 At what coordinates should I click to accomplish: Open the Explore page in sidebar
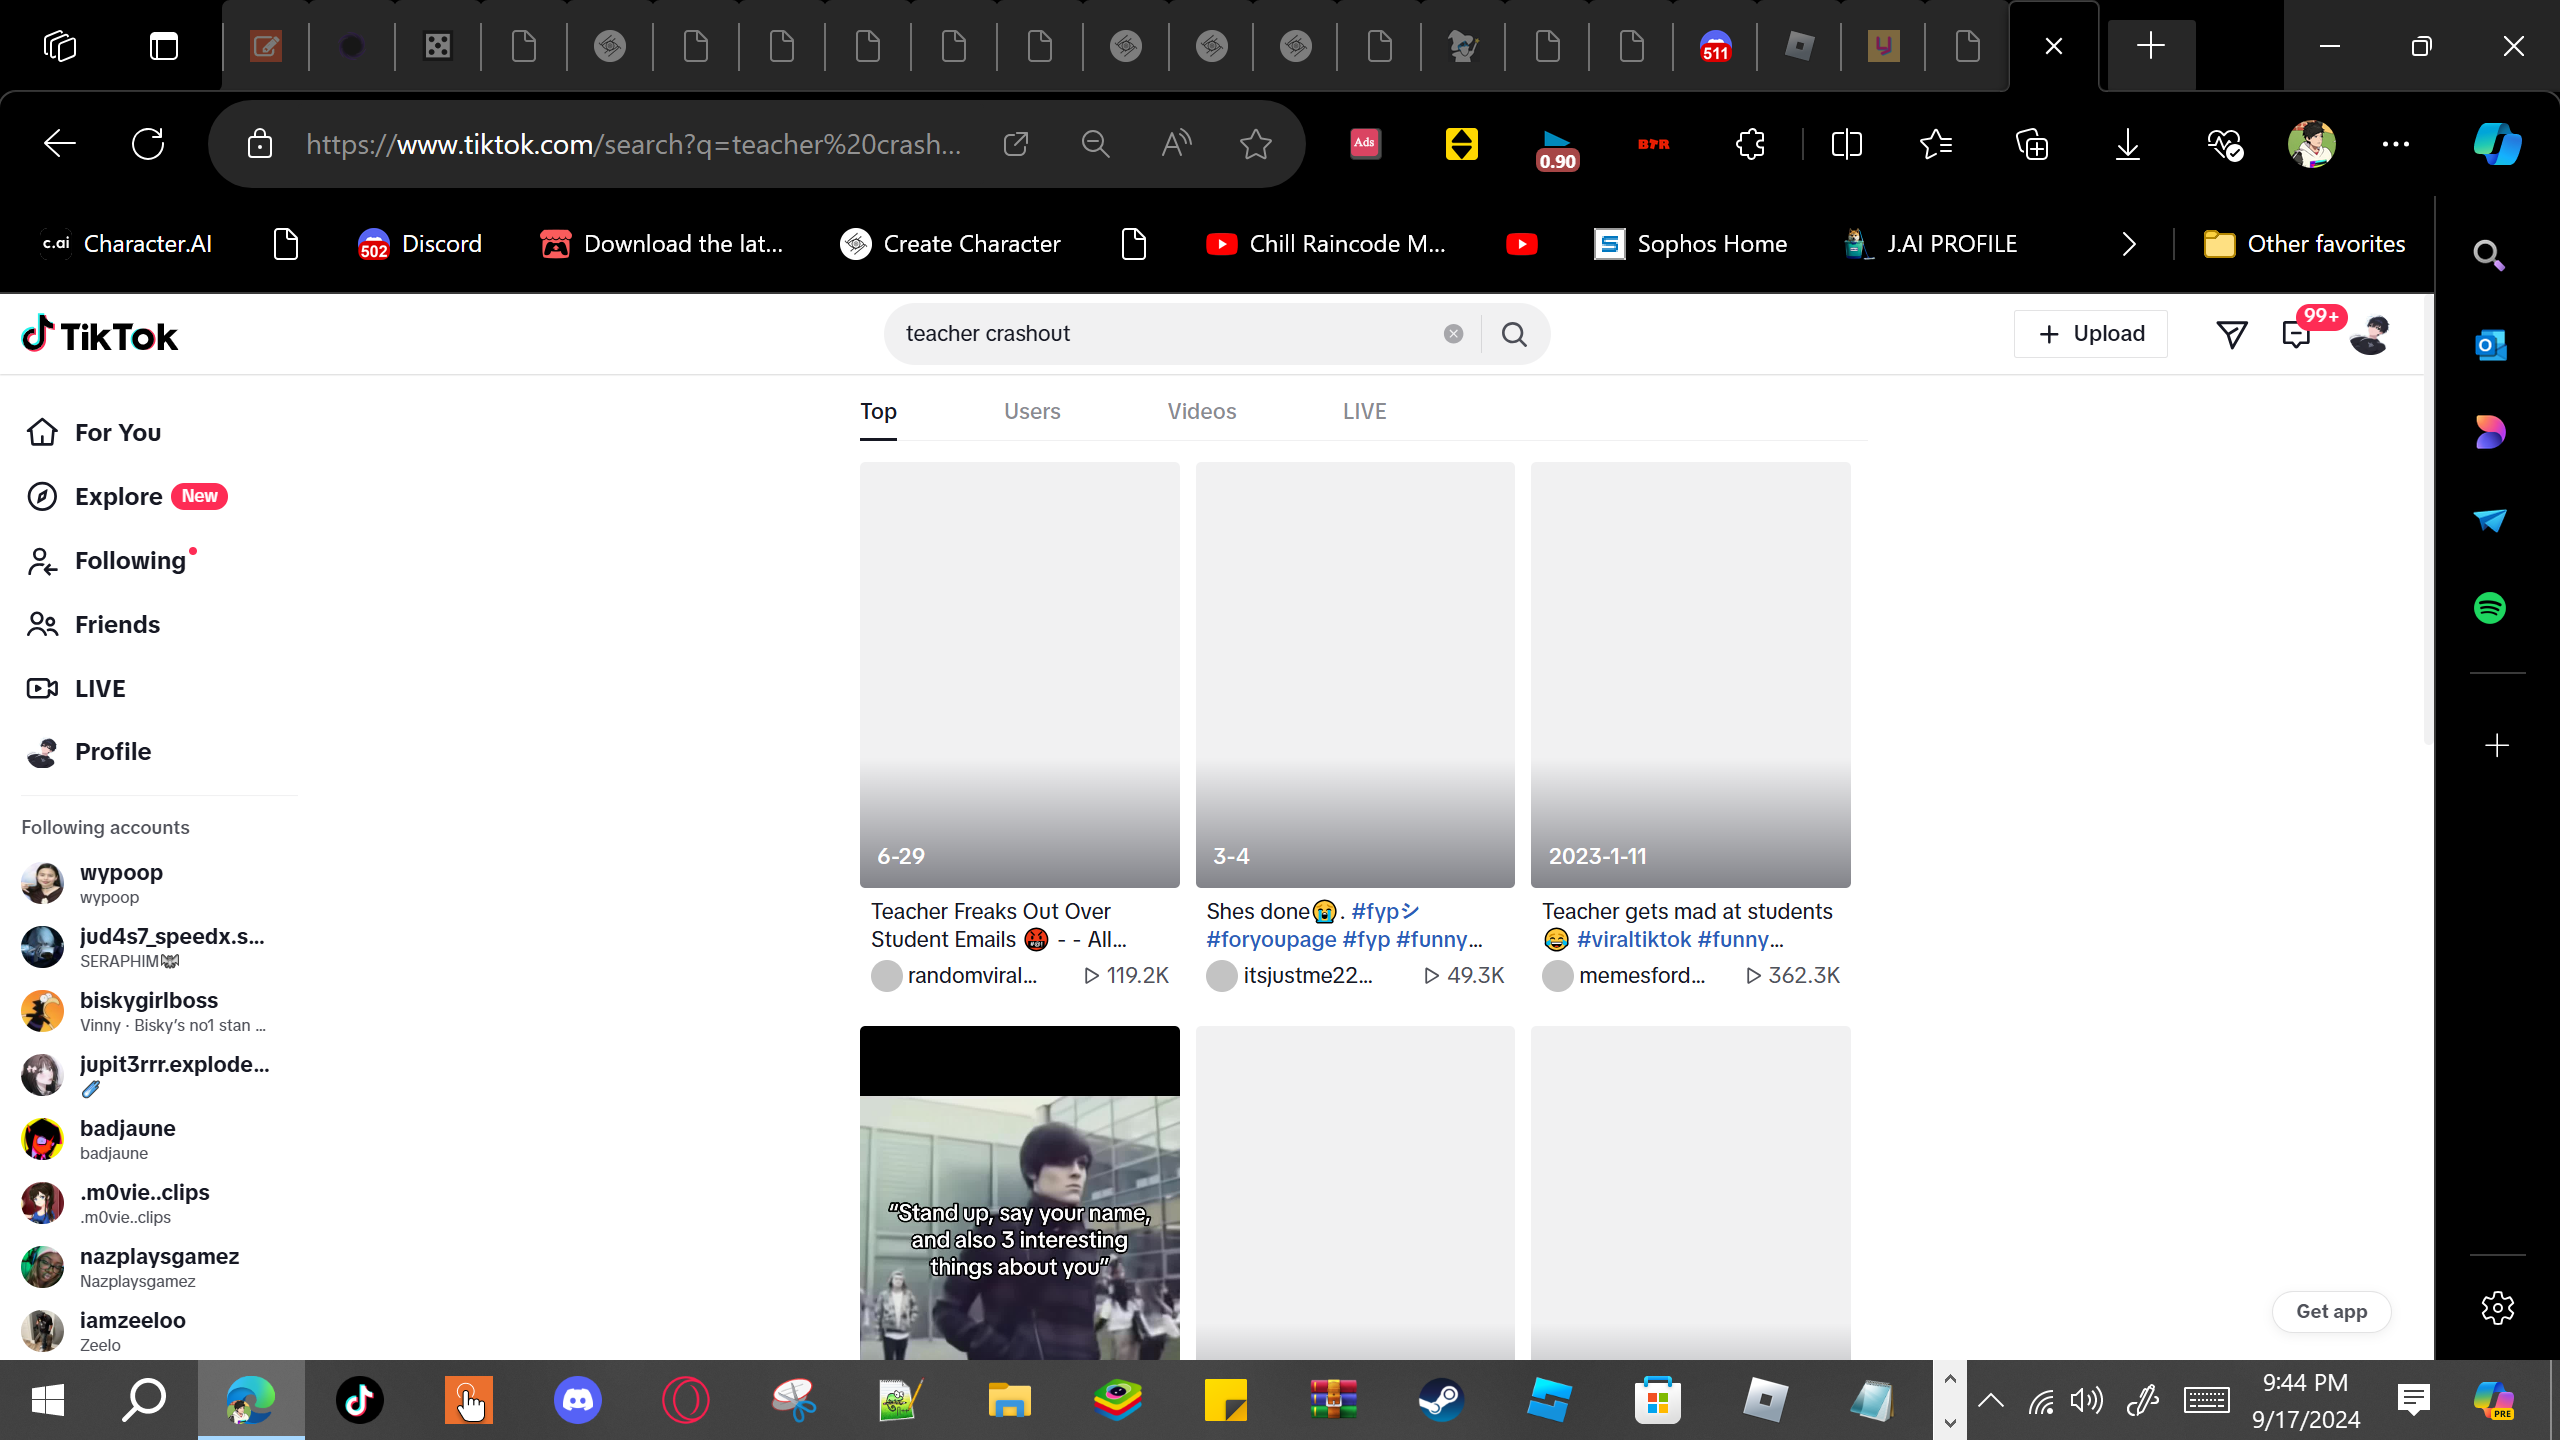pos(118,497)
